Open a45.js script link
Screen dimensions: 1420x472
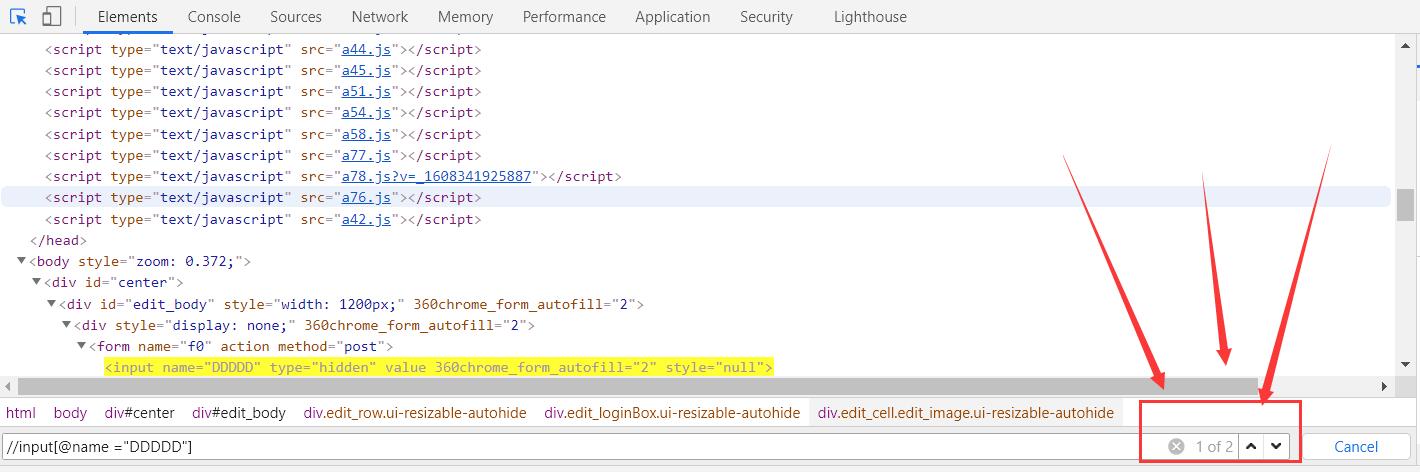(366, 70)
